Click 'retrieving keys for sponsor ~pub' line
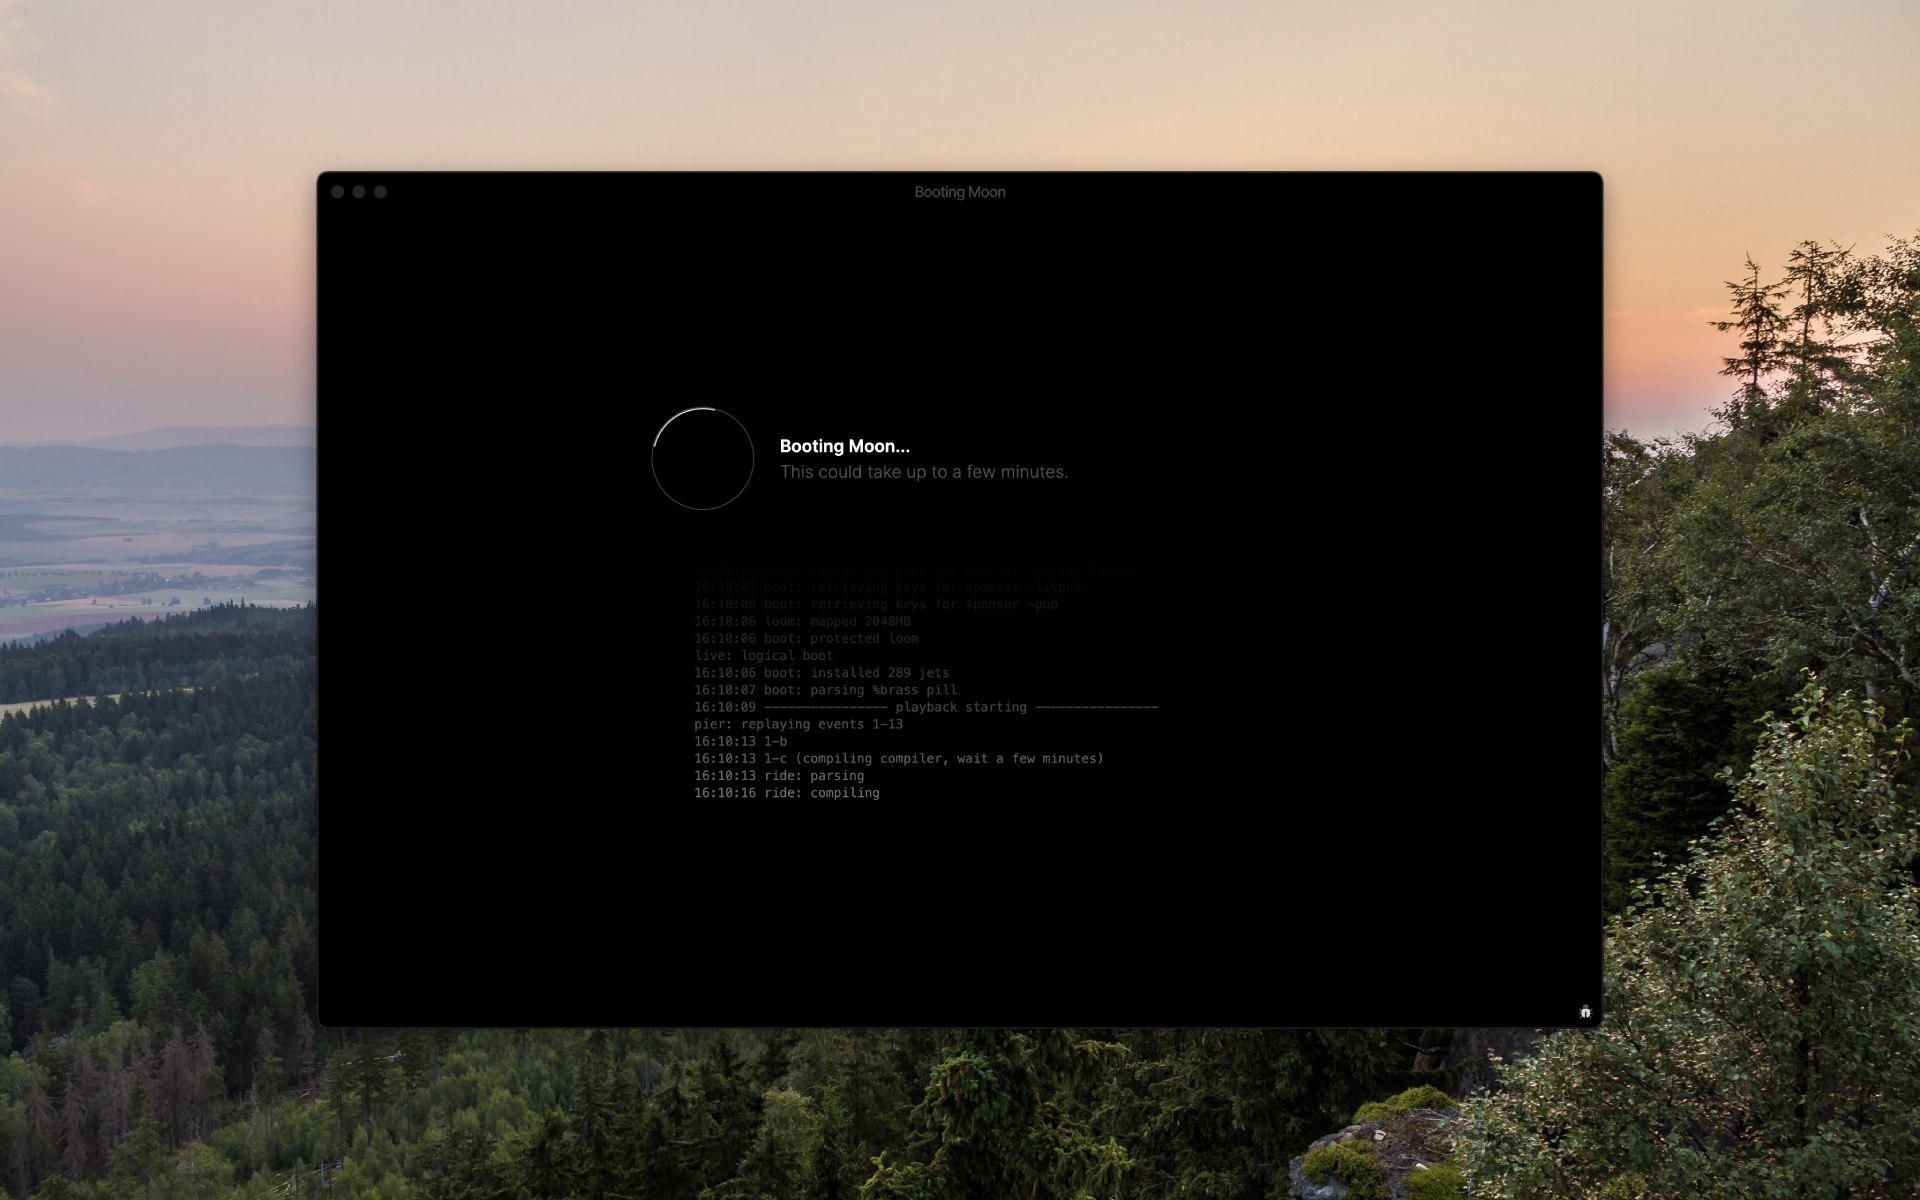Screen dimensions: 1920x1200 [875, 604]
